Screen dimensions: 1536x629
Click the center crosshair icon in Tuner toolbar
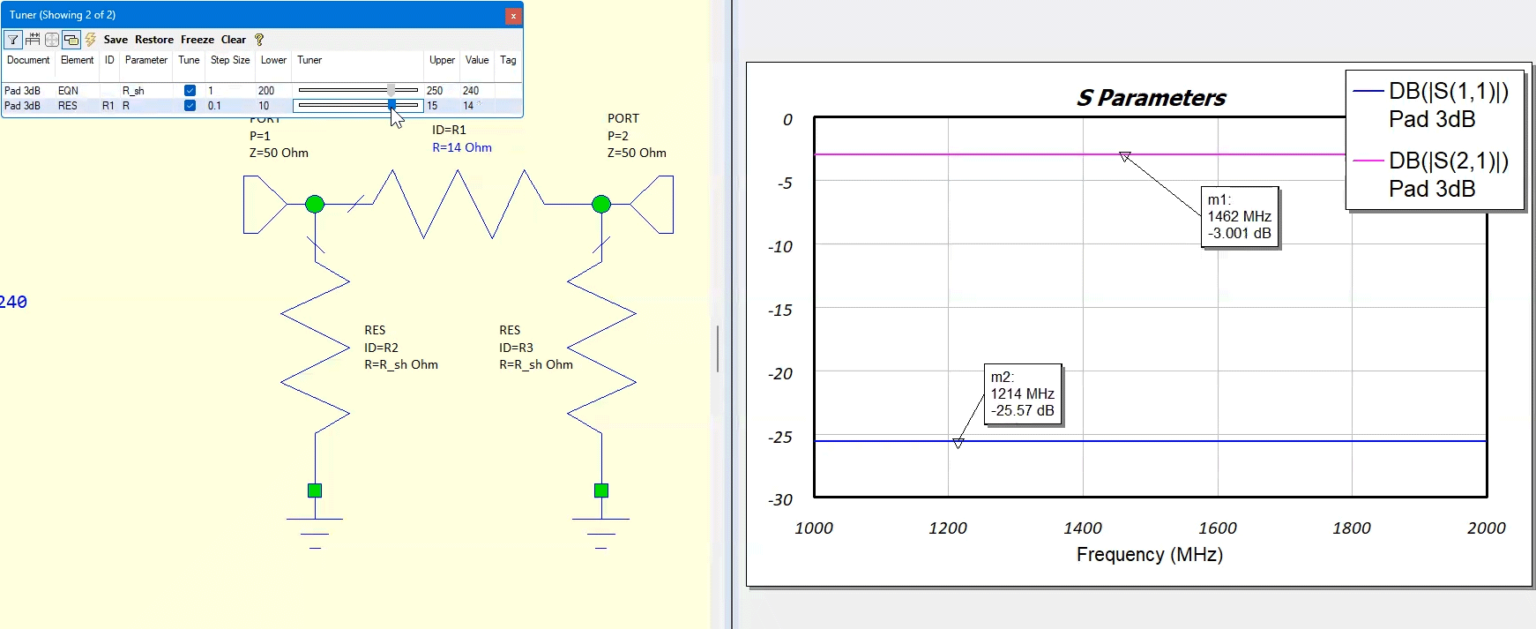pyautogui.click(x=51, y=39)
